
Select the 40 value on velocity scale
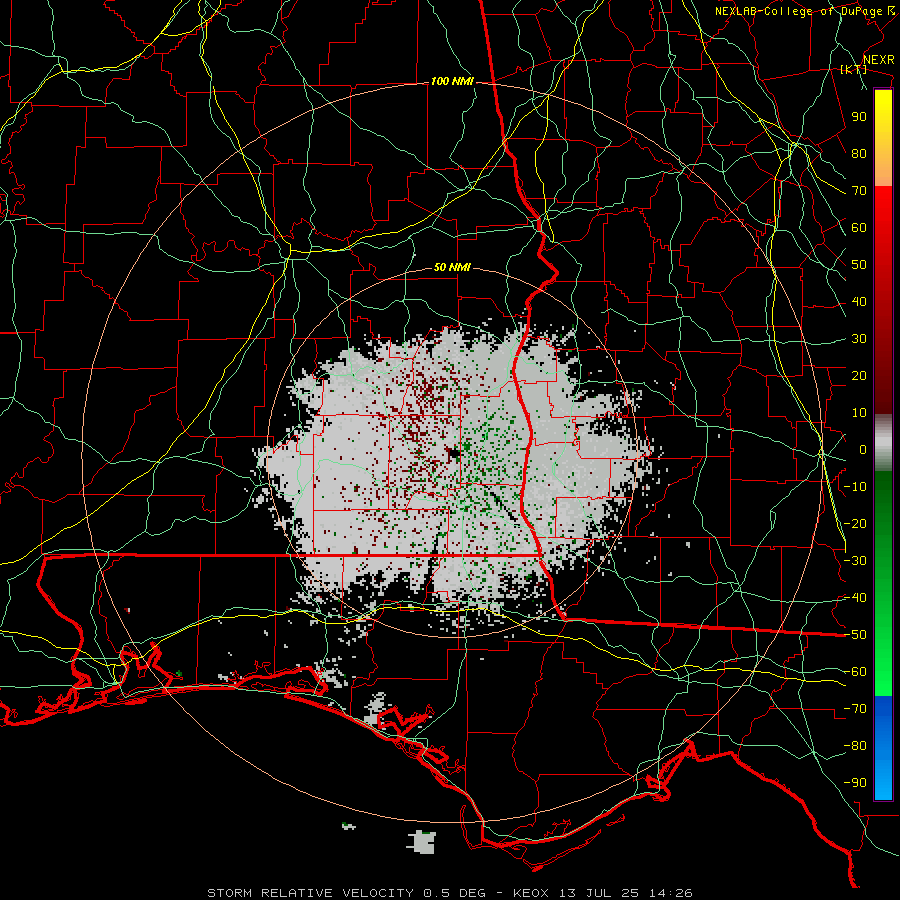point(859,302)
